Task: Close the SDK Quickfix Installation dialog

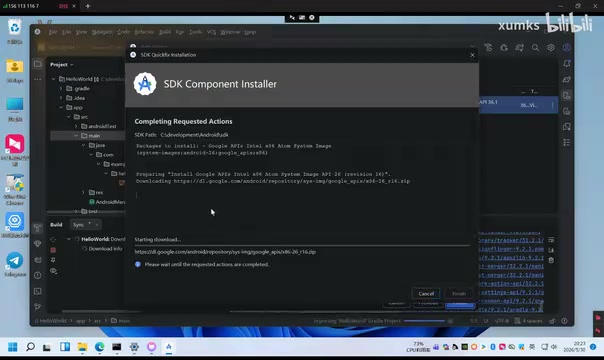Action: (x=473, y=55)
